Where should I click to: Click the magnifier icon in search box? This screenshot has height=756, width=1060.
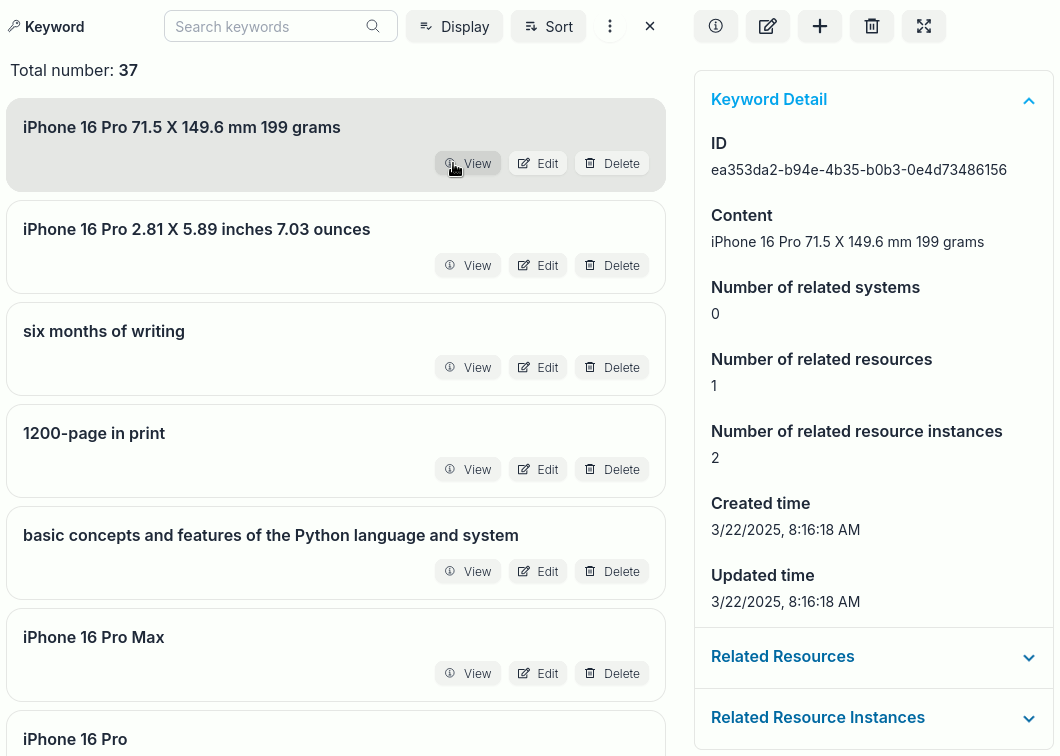(372, 26)
